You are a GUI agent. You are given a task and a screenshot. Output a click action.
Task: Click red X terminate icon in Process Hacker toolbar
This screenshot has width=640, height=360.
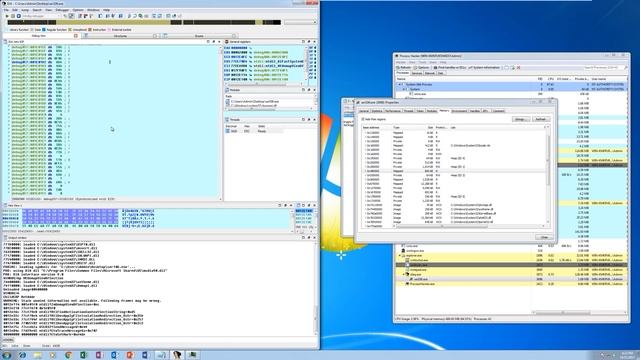[518, 68]
